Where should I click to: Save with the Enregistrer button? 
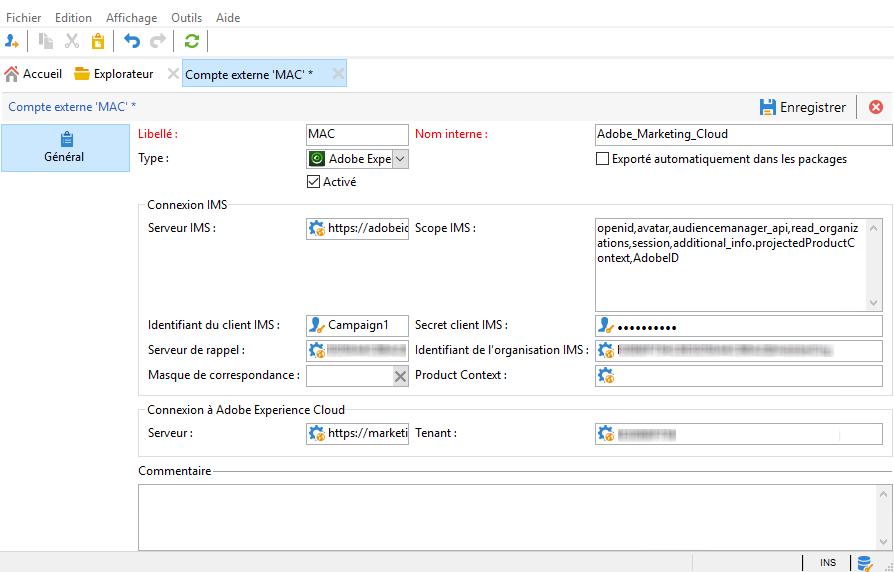(x=803, y=107)
